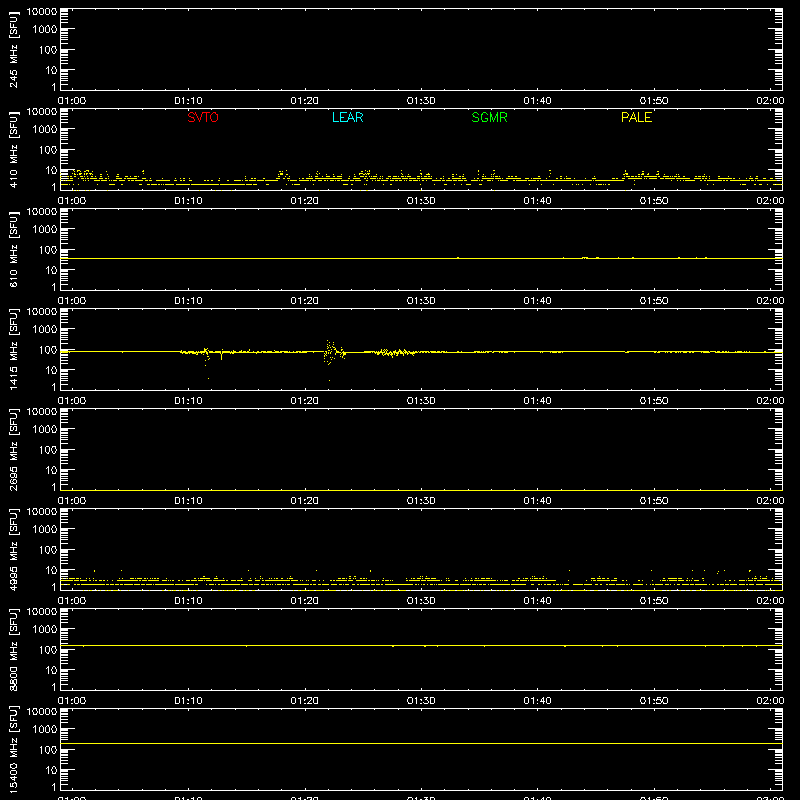Screen dimensions: 800x800
Task: Click the 1415 MHz [SFU] axis title
Action: [13, 349]
